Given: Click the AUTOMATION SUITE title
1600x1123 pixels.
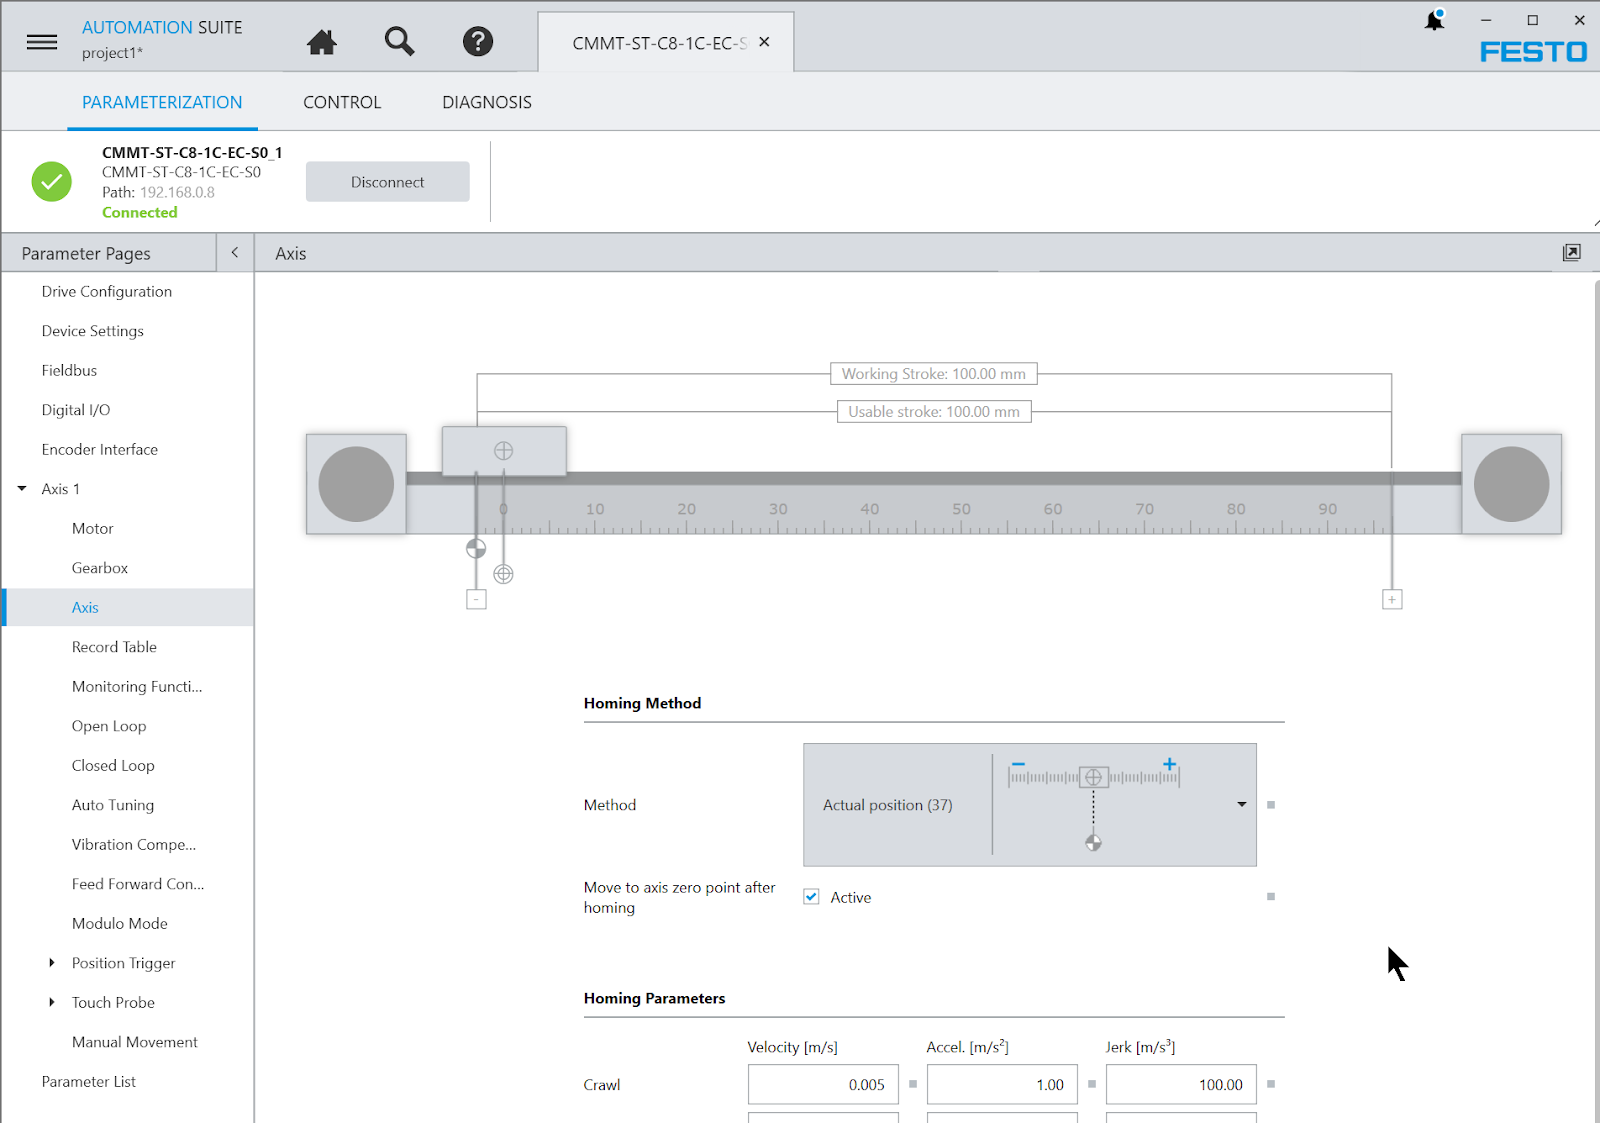Looking at the screenshot, I should (162, 27).
